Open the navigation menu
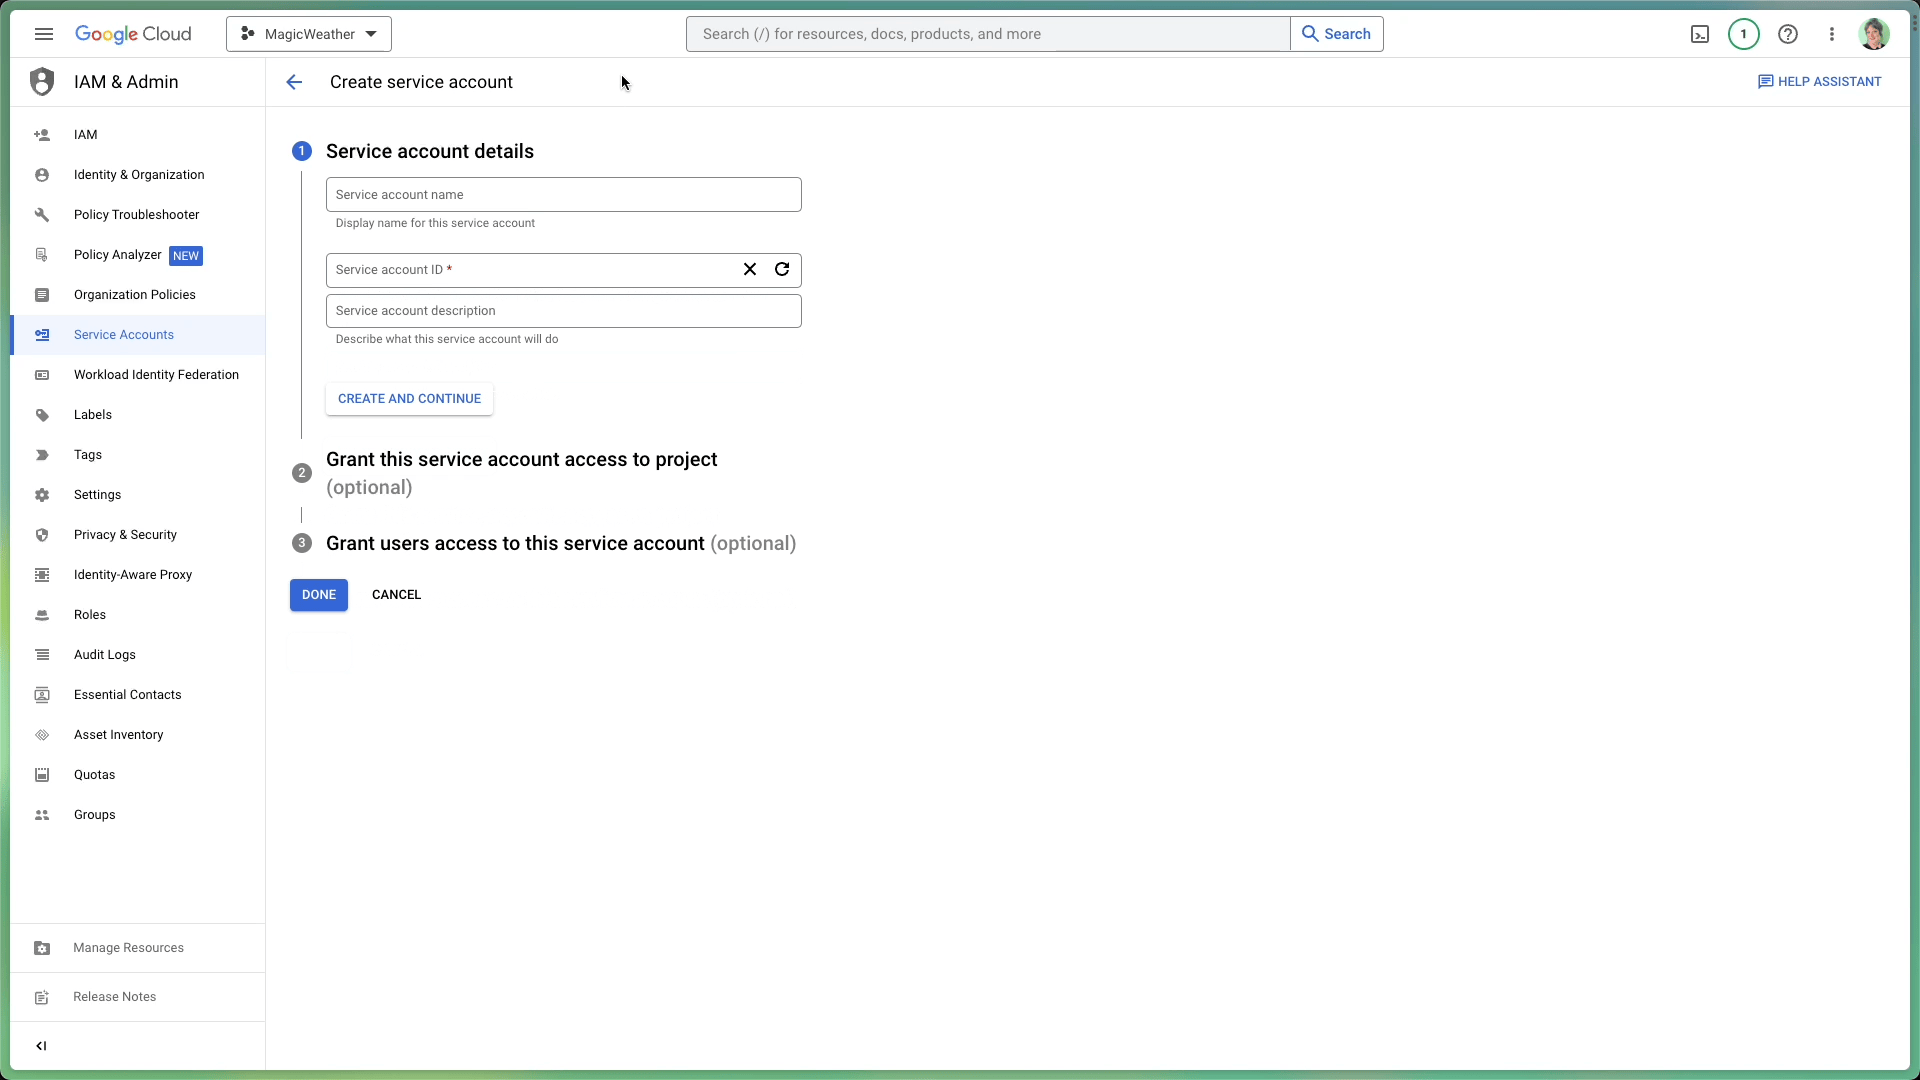1920x1080 pixels. pos(43,33)
